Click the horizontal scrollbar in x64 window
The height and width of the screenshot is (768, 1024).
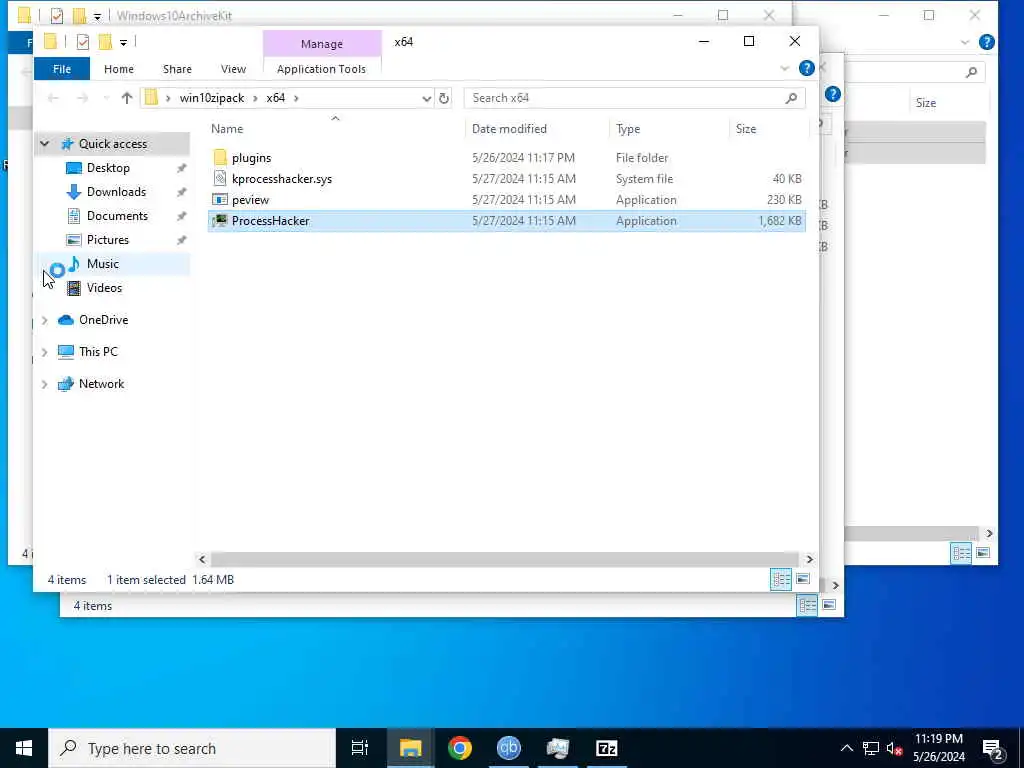504,560
